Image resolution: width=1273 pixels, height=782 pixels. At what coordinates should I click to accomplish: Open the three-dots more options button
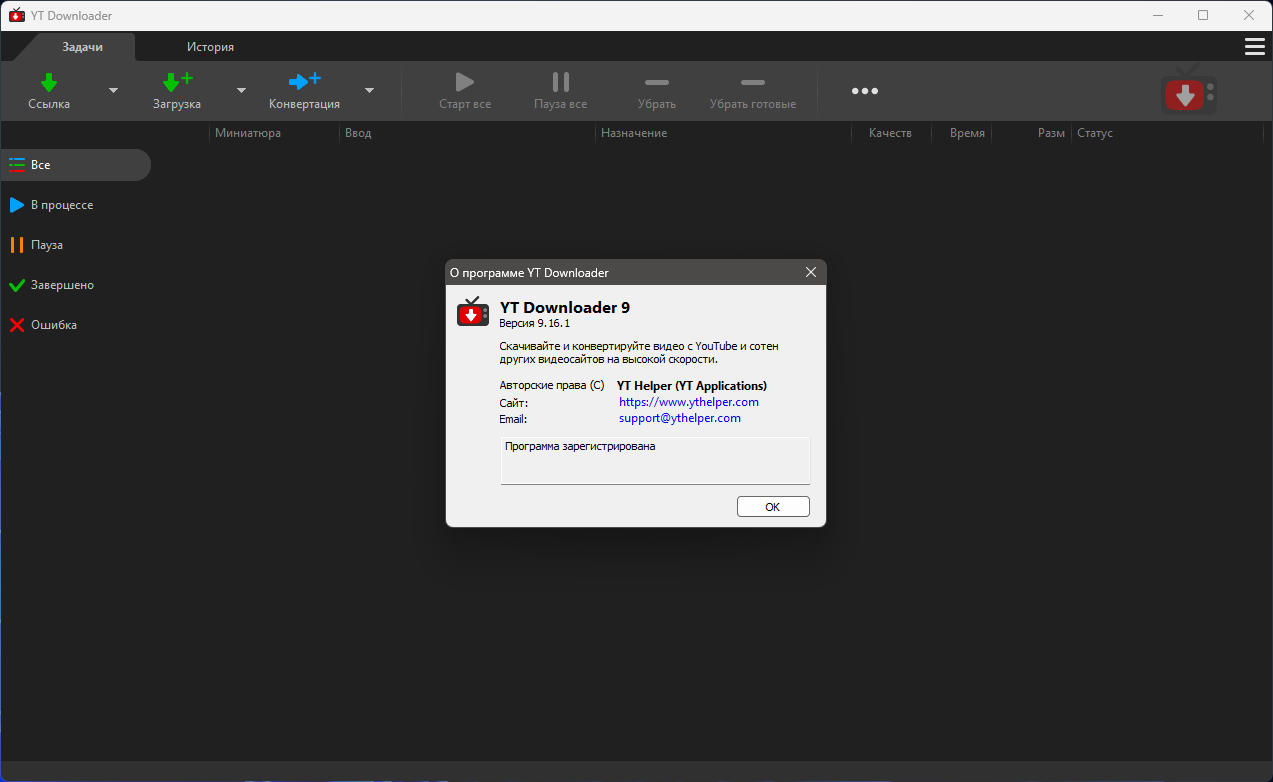[x=865, y=91]
